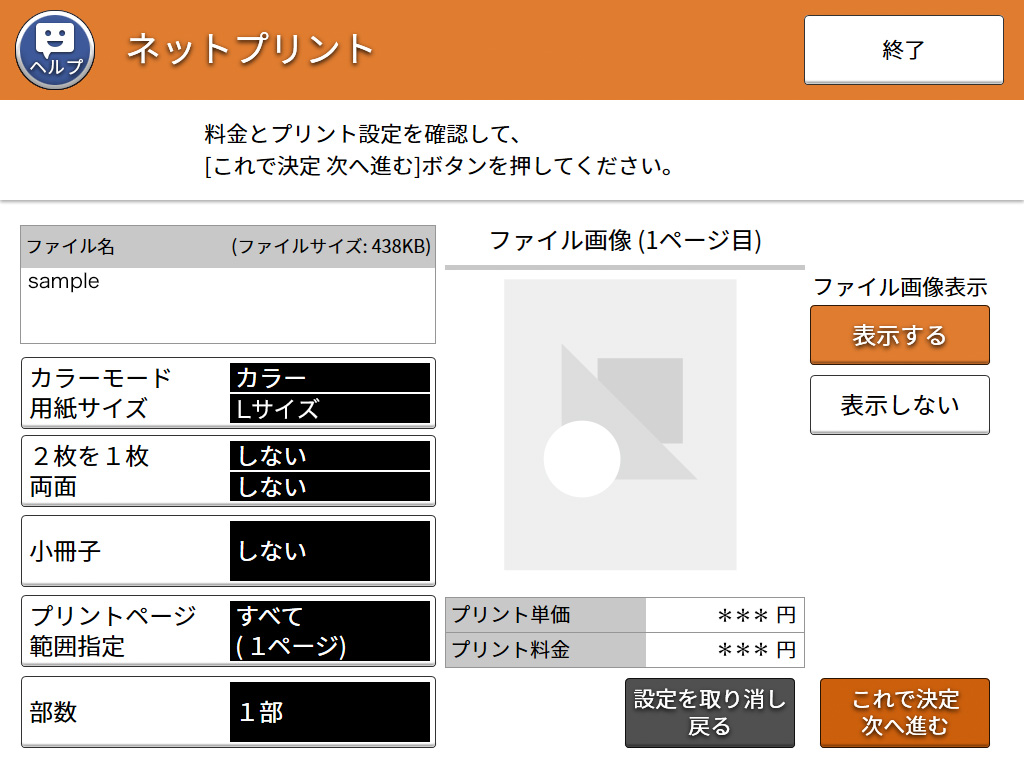Click the file preview thumbnail image
Screen dimensions: 1024x768
click(x=620, y=425)
